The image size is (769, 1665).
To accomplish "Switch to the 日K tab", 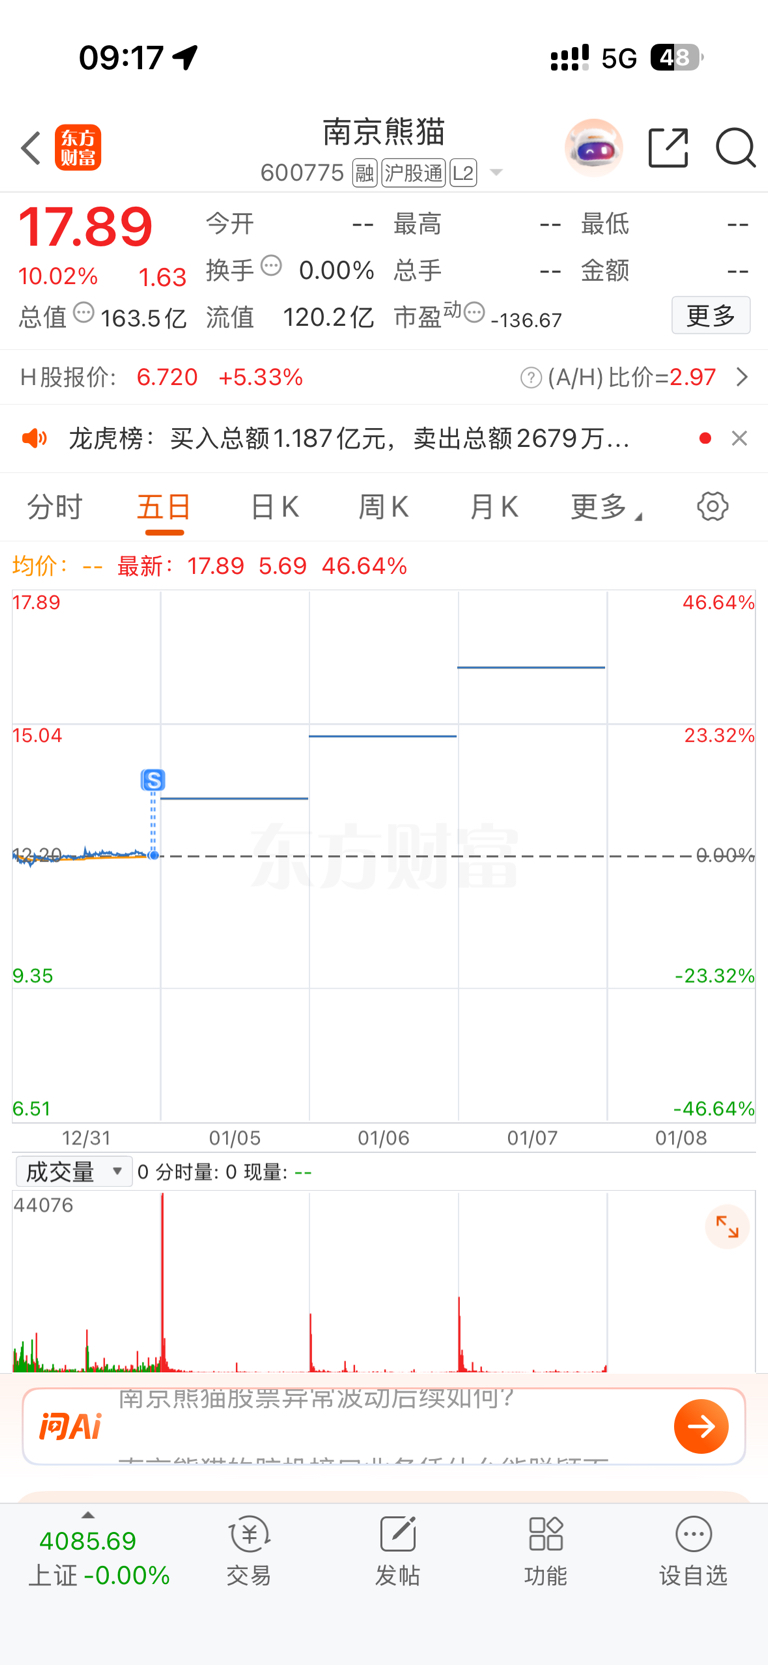I will click(x=274, y=507).
